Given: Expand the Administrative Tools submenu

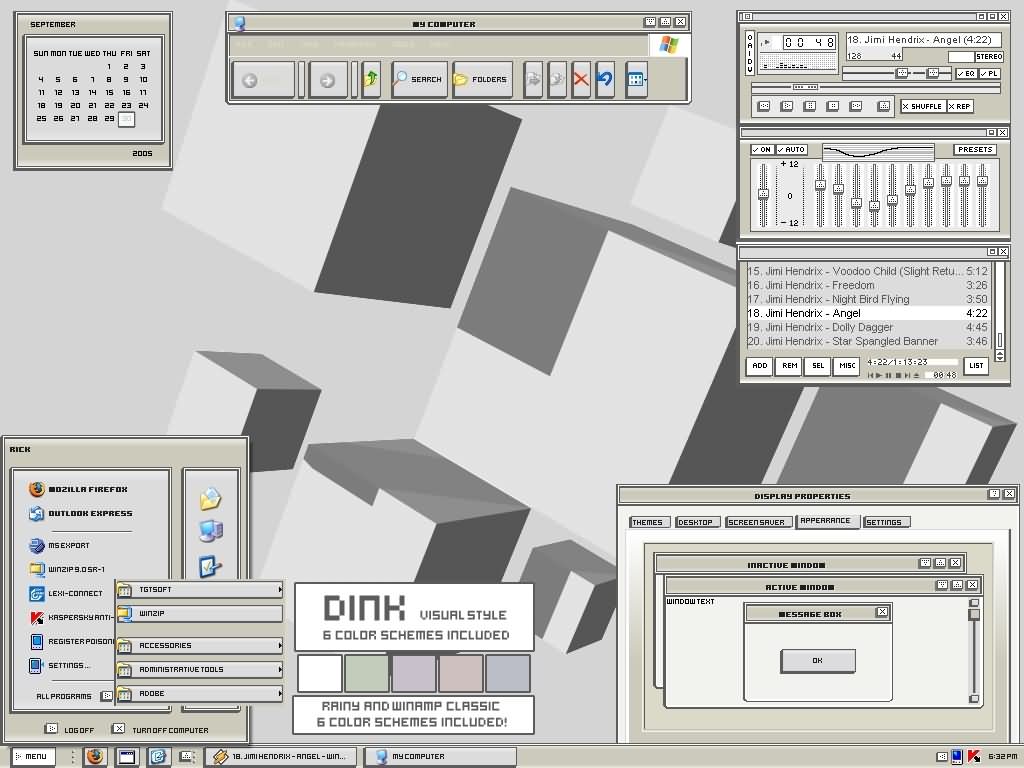Looking at the screenshot, I should (x=200, y=669).
